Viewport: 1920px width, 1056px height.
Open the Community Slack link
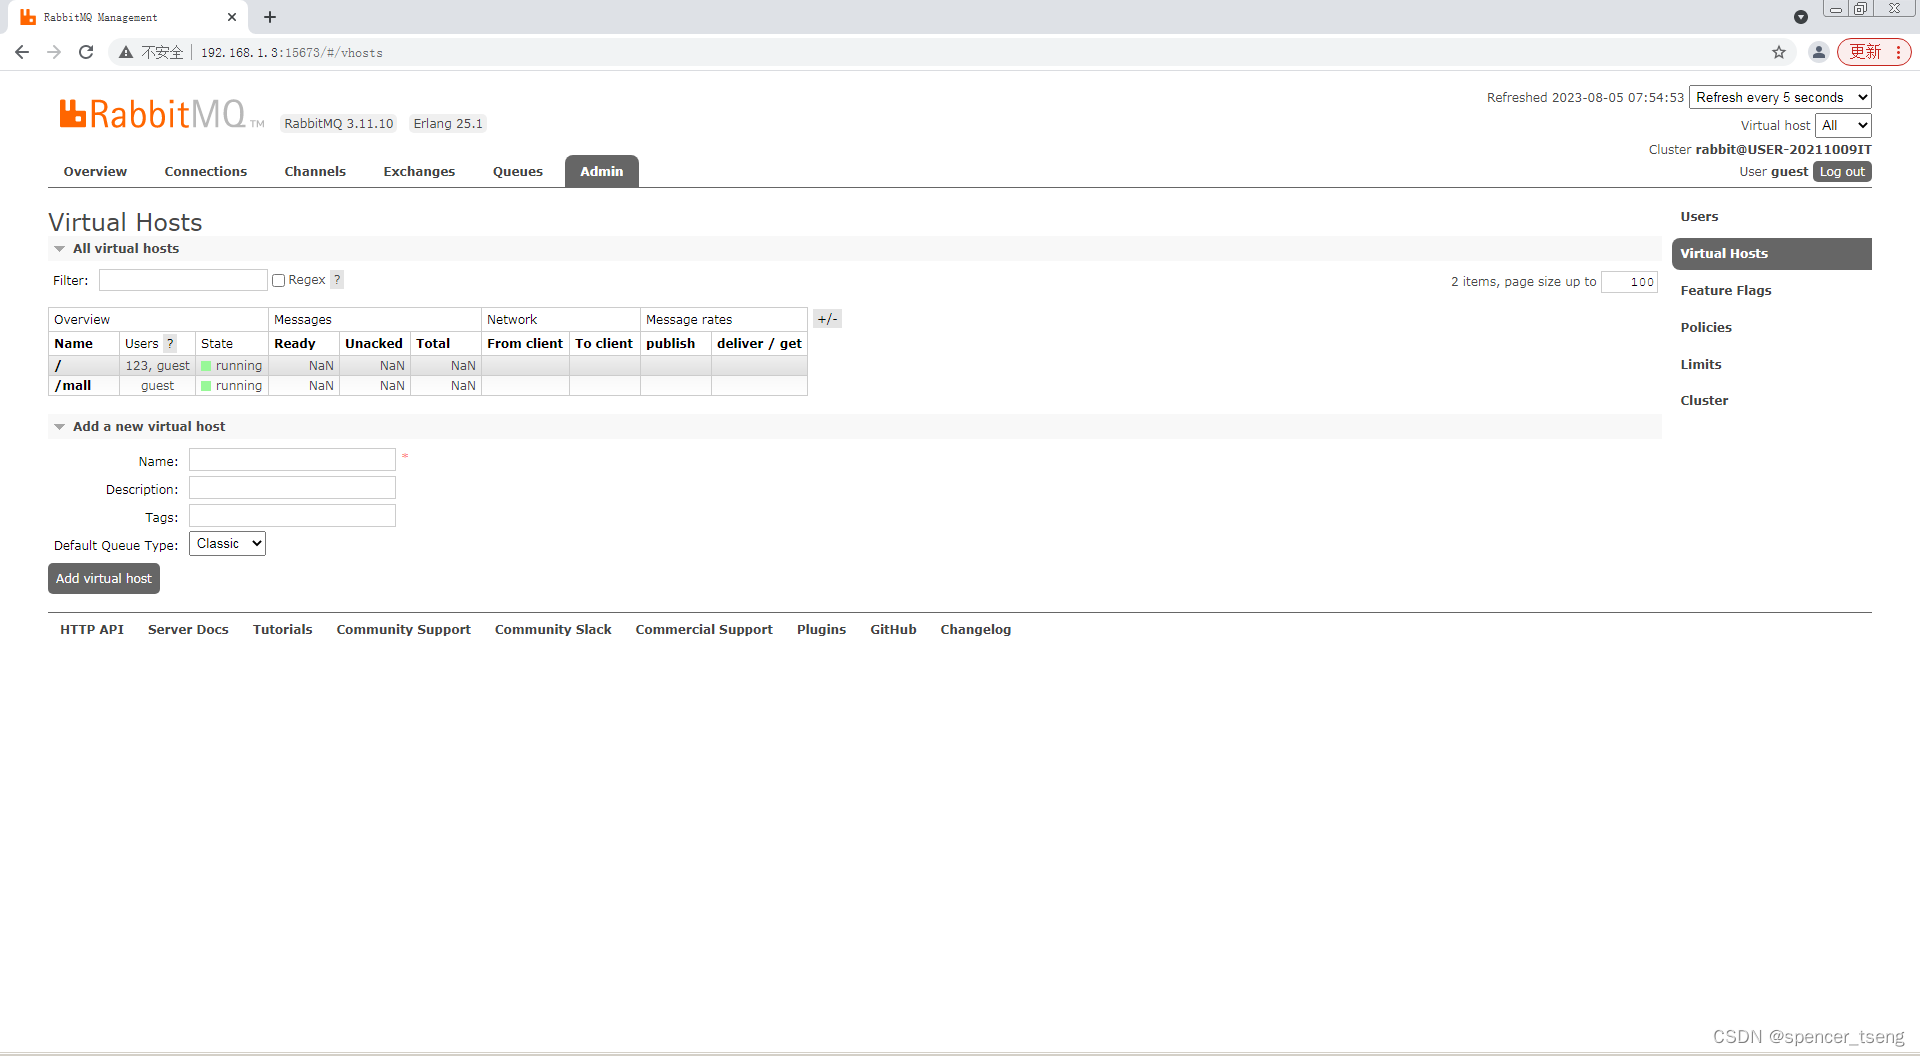click(553, 629)
